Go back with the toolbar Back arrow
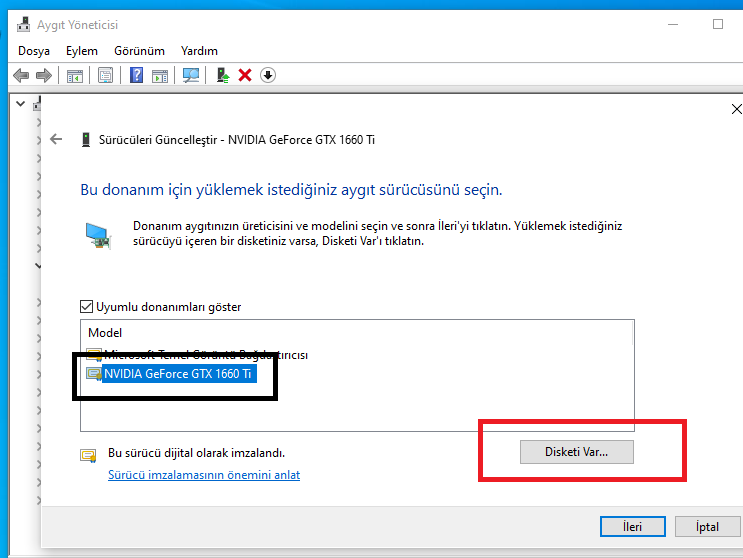The width and height of the screenshot is (743, 558). (x=21, y=75)
